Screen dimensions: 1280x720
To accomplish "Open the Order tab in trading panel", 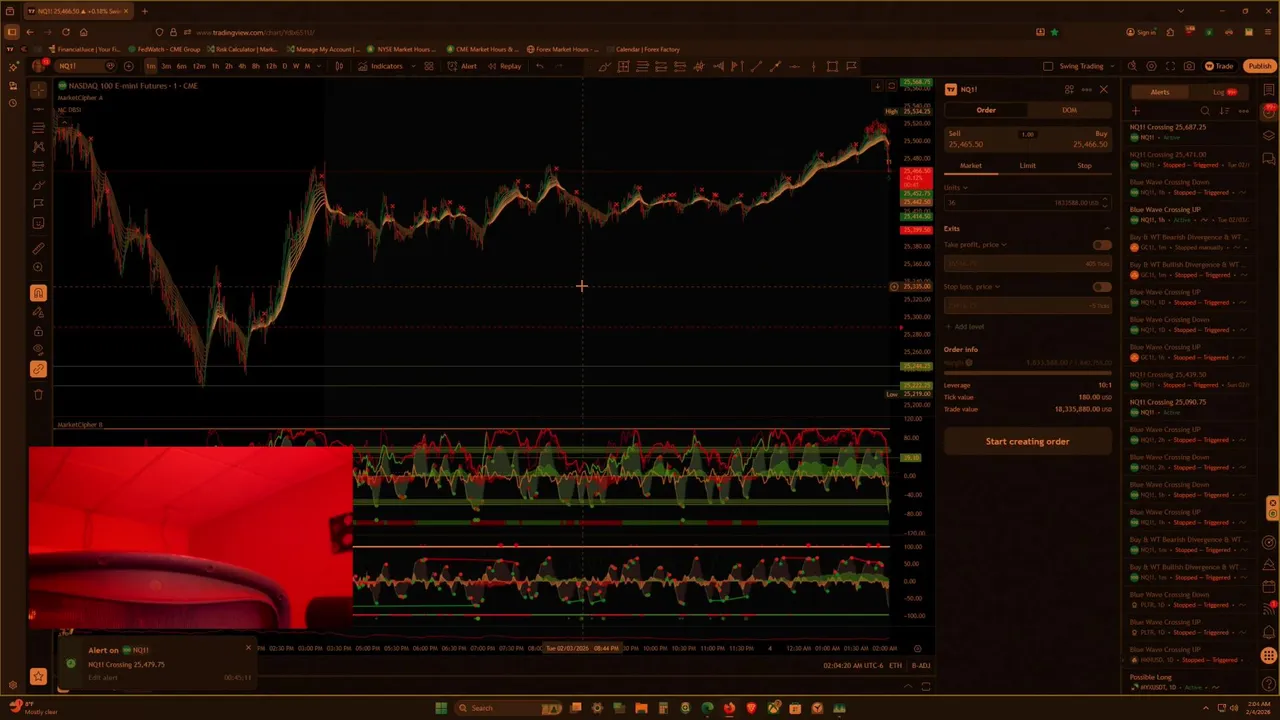I will tap(986, 110).
